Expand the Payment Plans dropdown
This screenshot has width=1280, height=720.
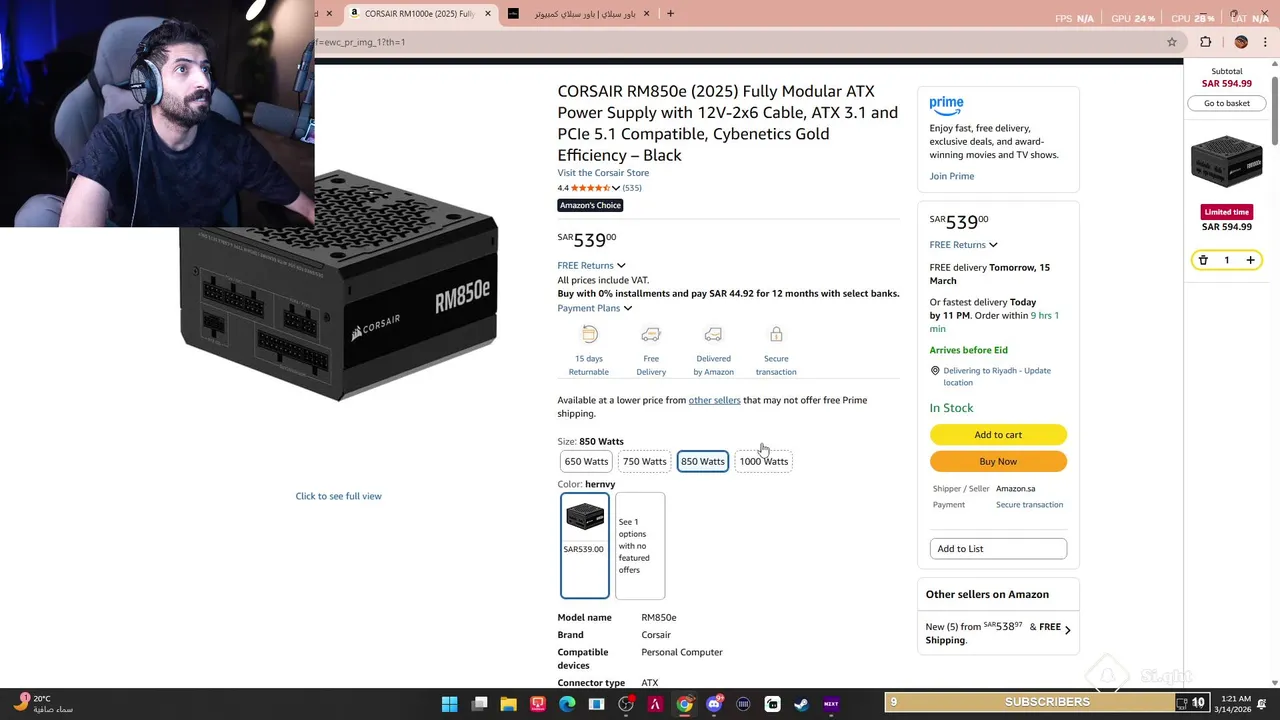click(595, 308)
